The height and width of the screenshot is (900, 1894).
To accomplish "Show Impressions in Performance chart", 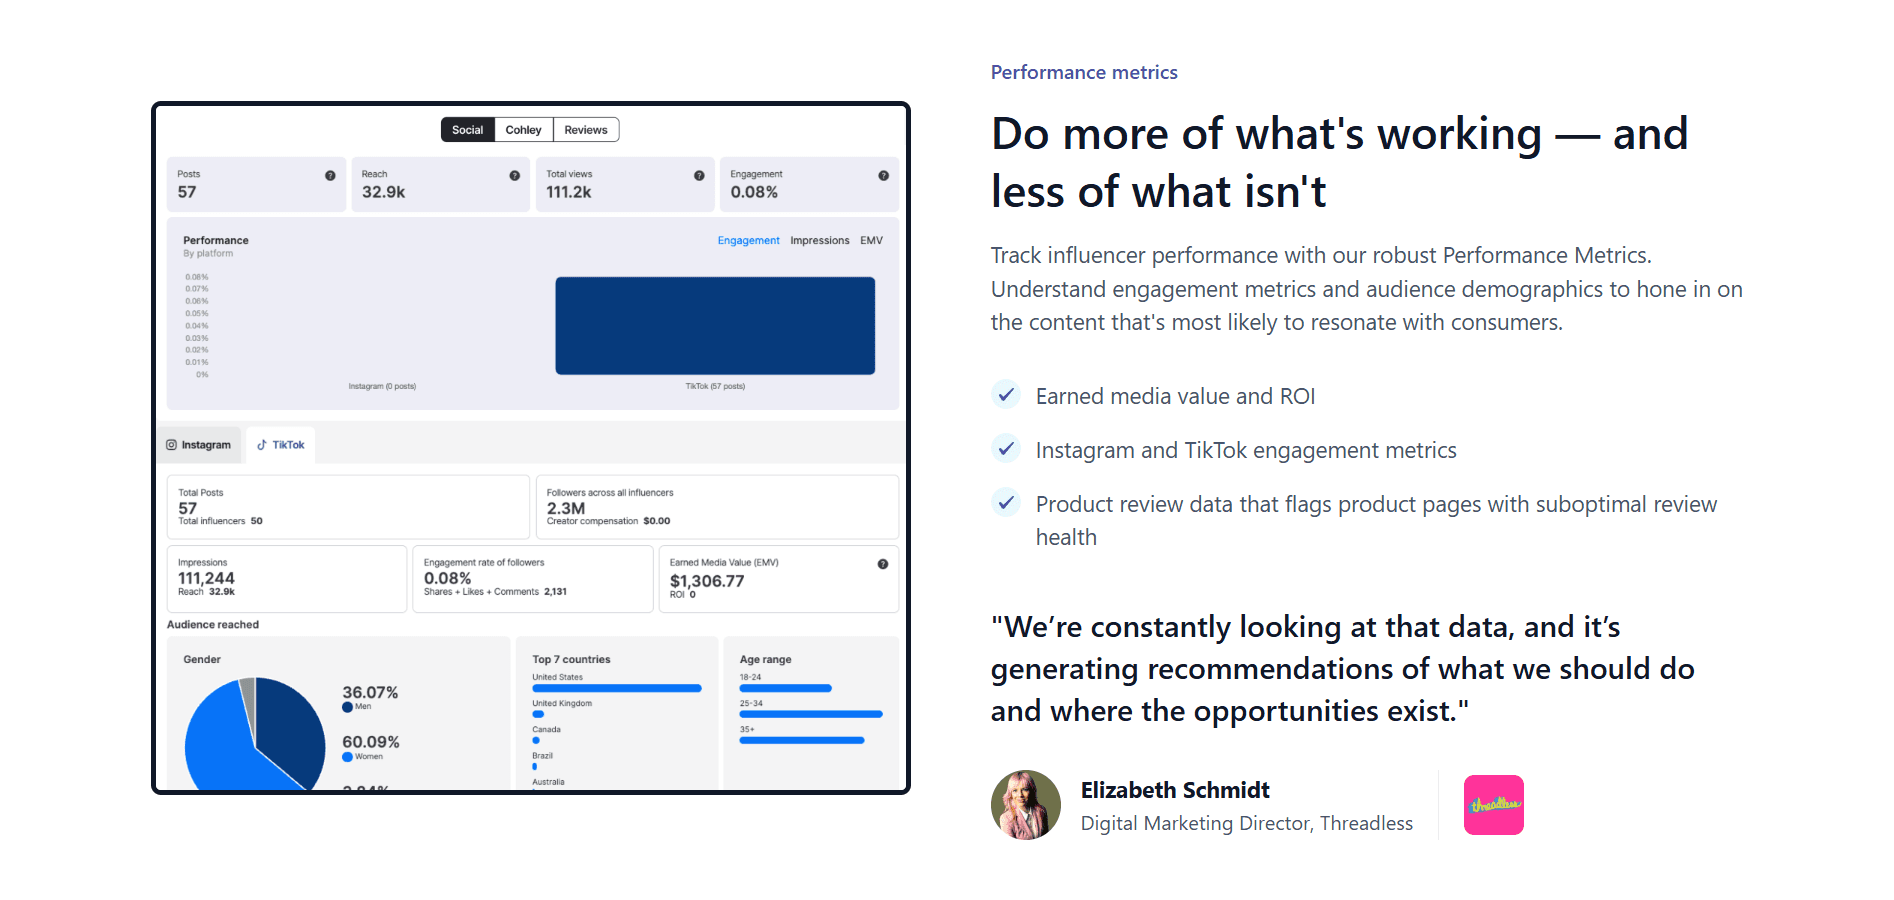I will click(819, 241).
